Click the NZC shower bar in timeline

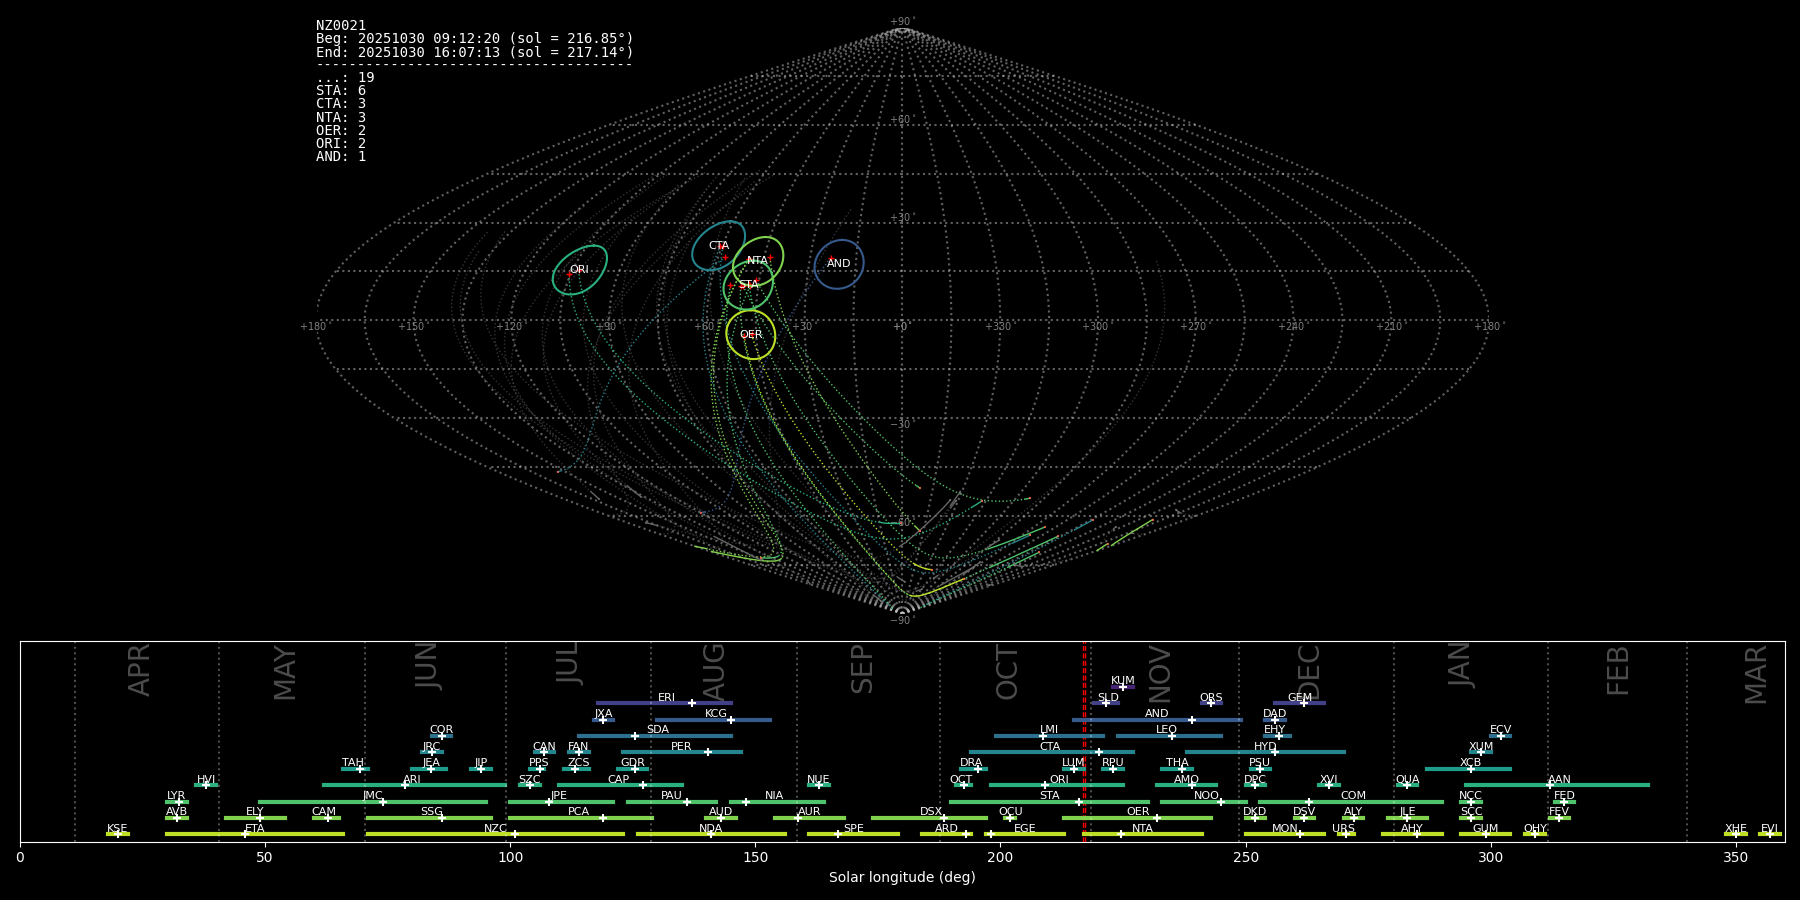[x=495, y=834]
